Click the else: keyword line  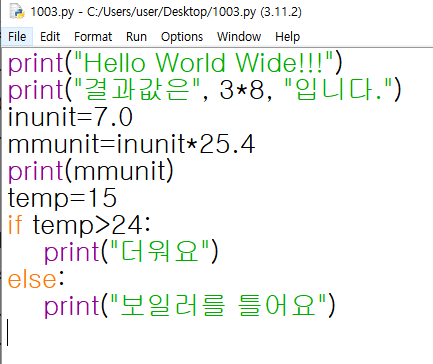click(x=36, y=279)
